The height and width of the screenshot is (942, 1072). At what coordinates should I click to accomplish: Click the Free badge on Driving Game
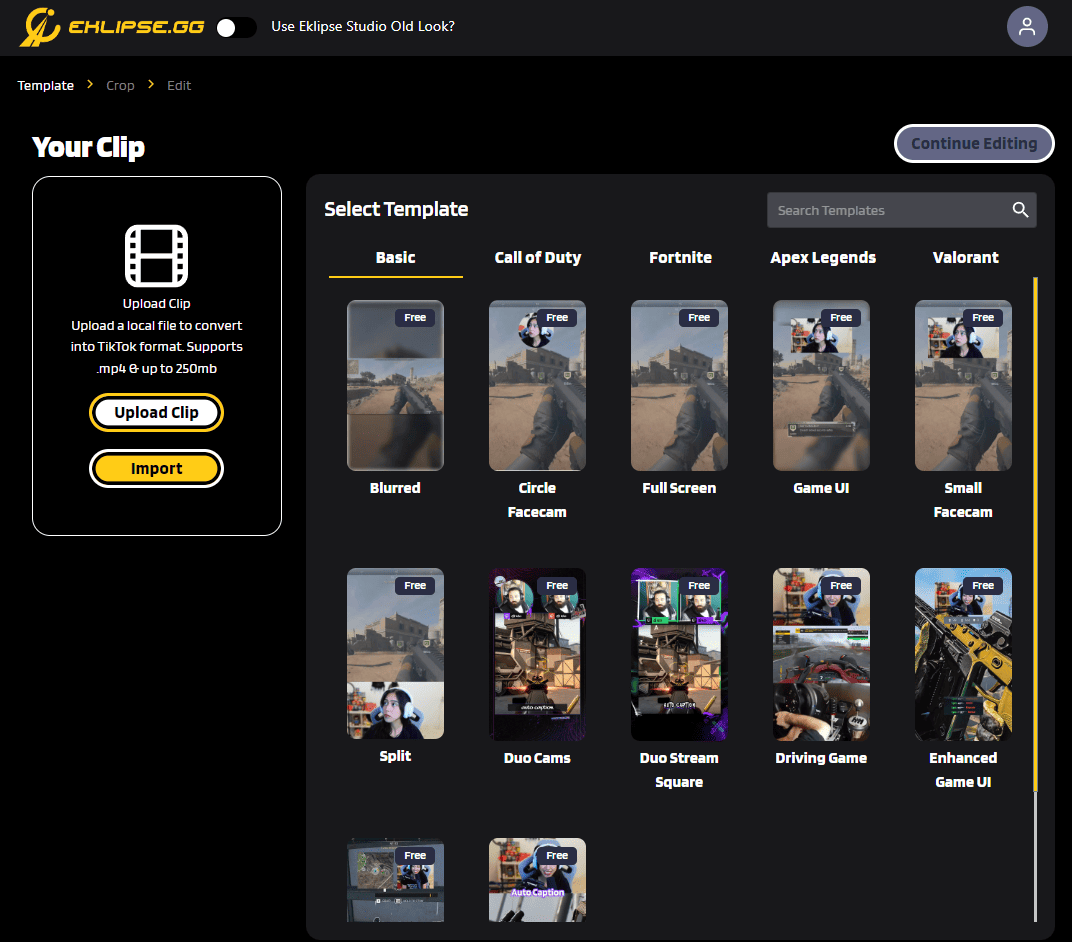click(841, 586)
